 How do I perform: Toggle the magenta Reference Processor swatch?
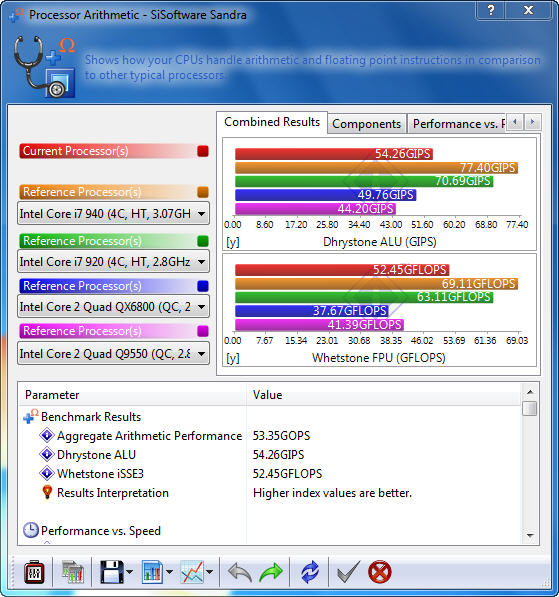tap(203, 331)
